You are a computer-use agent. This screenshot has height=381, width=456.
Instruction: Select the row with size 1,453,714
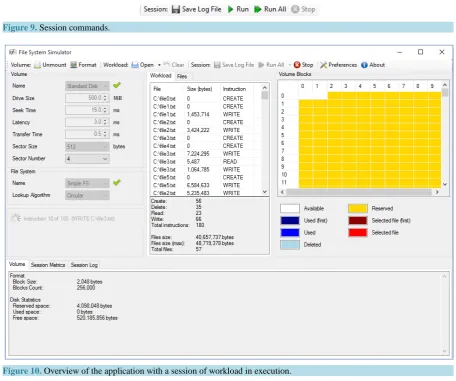pyautogui.click(x=206, y=114)
